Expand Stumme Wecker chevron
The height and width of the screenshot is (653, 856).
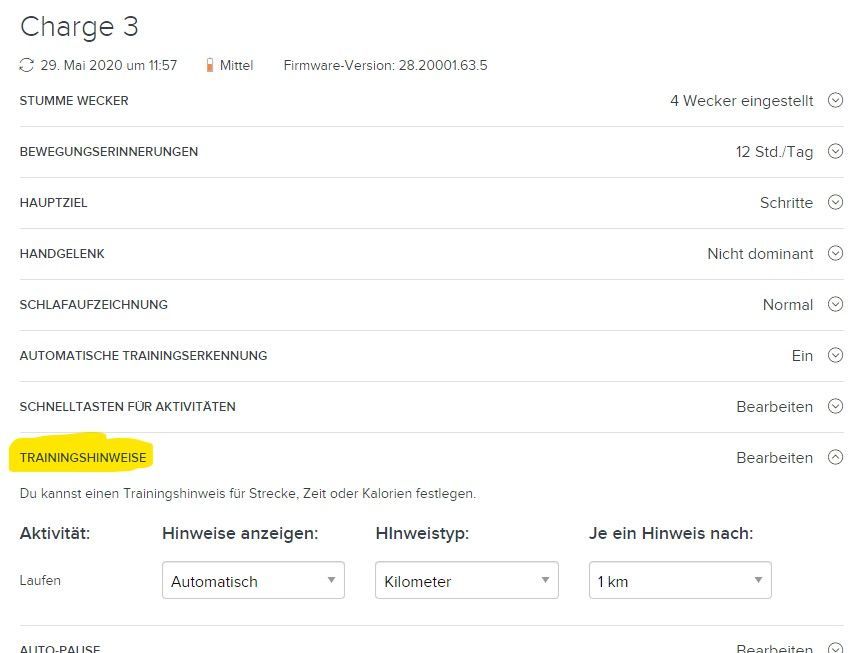click(835, 100)
